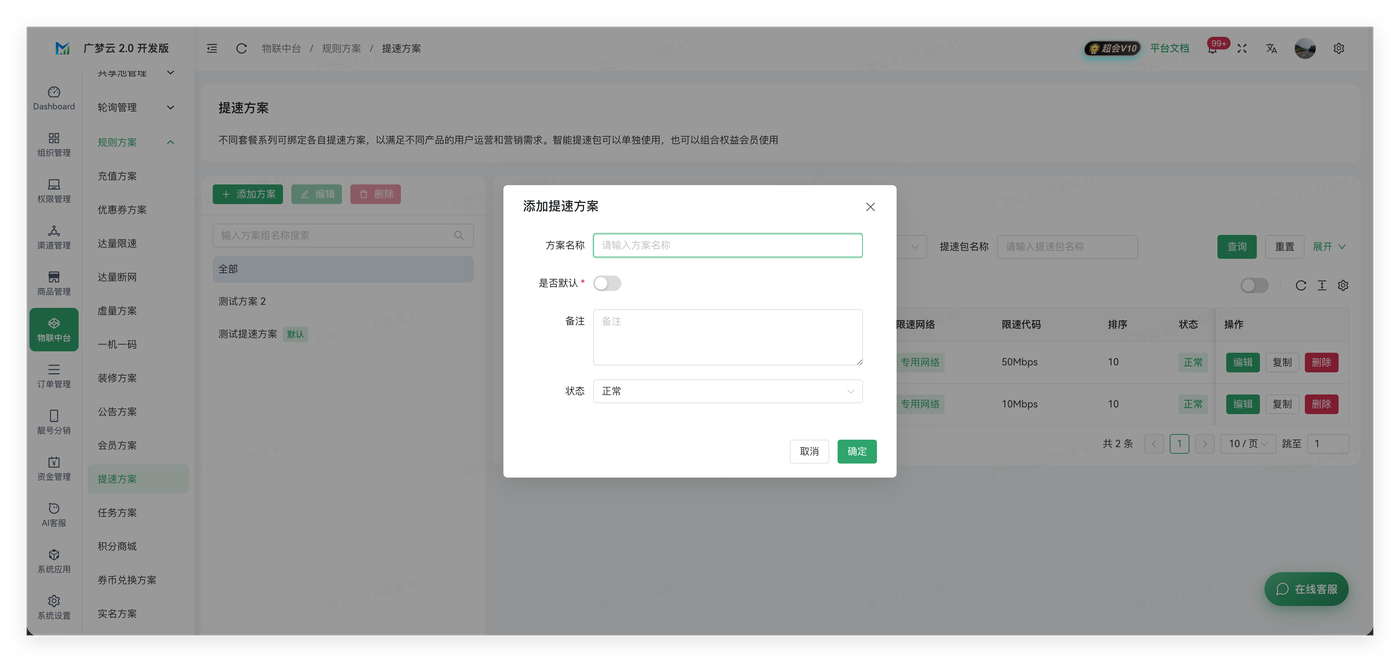Open 渠道管理 in the left rail
This screenshot has height=662, width=1400.
pos(54,237)
